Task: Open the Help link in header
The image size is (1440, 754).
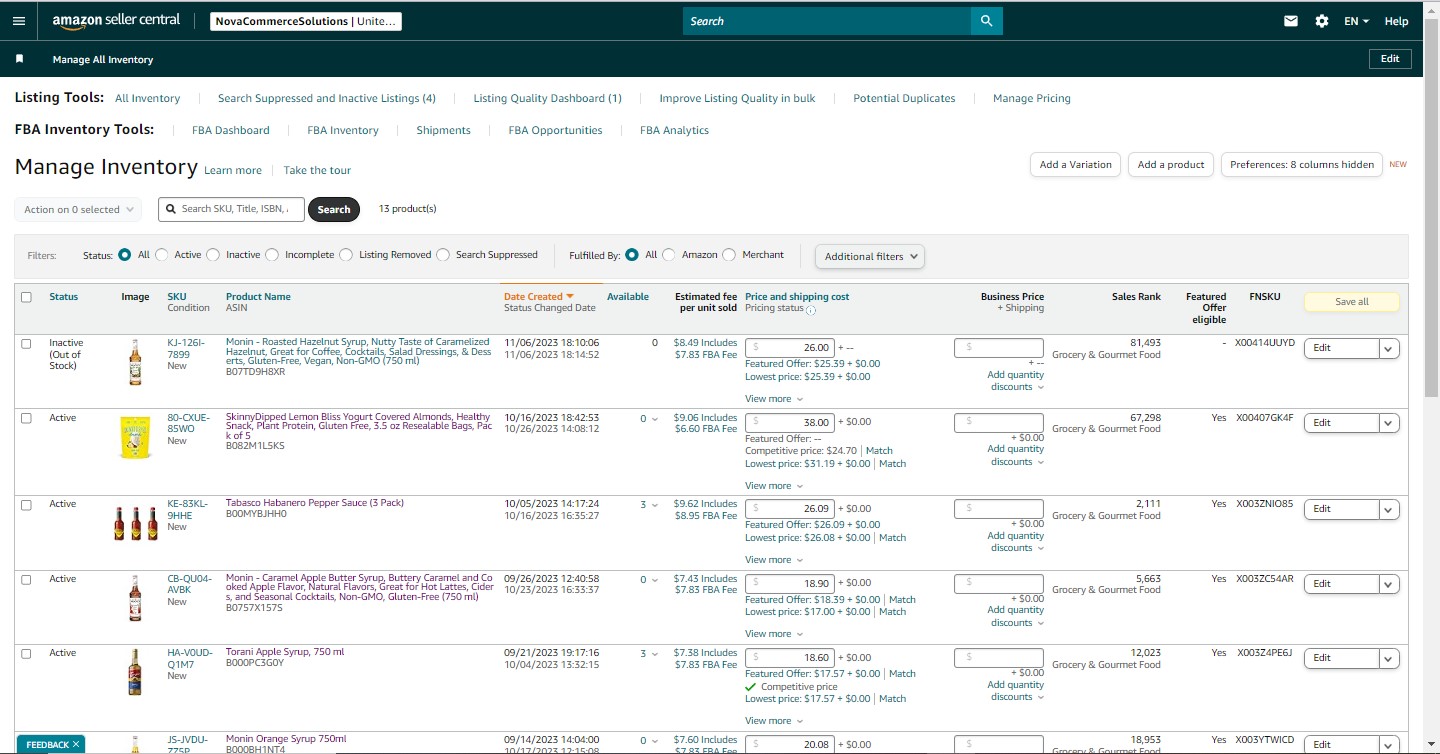Action: coord(1396,21)
